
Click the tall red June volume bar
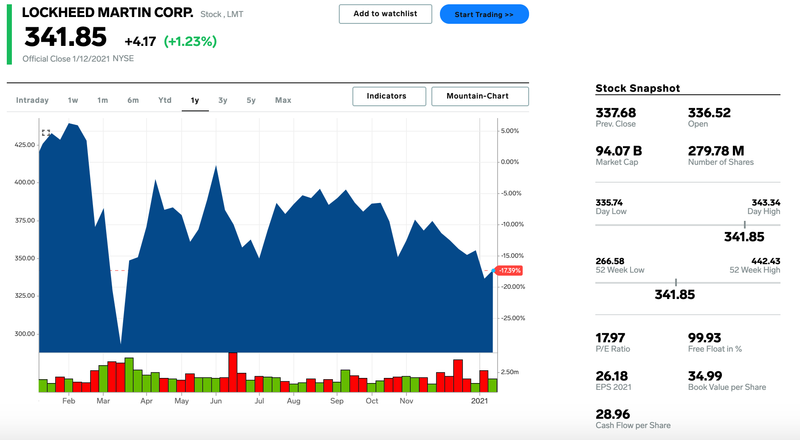pyautogui.click(x=233, y=372)
